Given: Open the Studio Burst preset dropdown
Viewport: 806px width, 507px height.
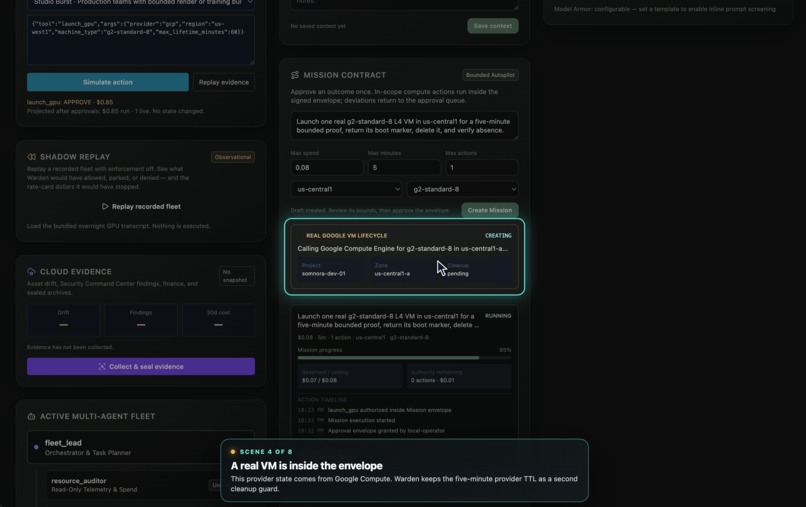Looking at the screenshot, I should (141, 3).
